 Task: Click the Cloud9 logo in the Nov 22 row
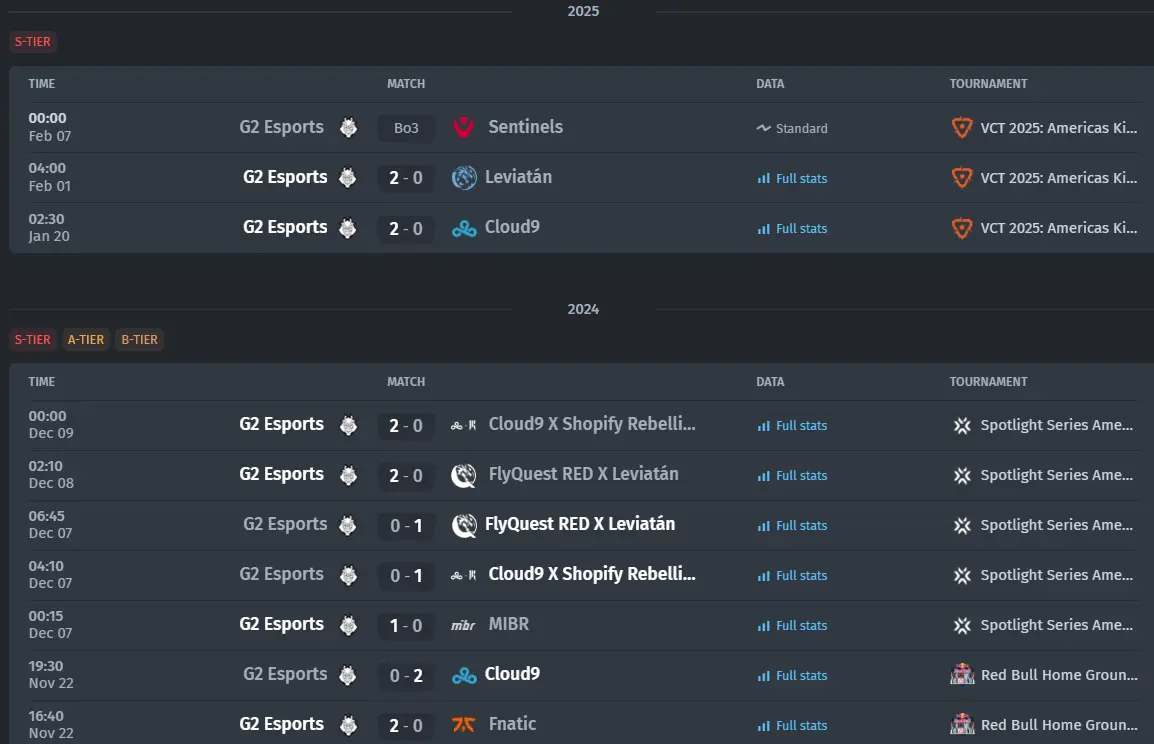pos(464,675)
